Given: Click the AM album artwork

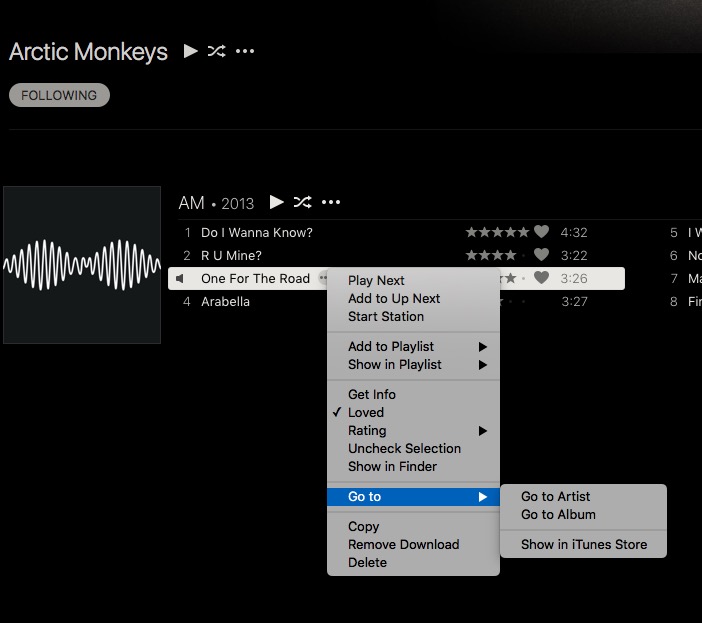Looking at the screenshot, I should [x=82, y=265].
